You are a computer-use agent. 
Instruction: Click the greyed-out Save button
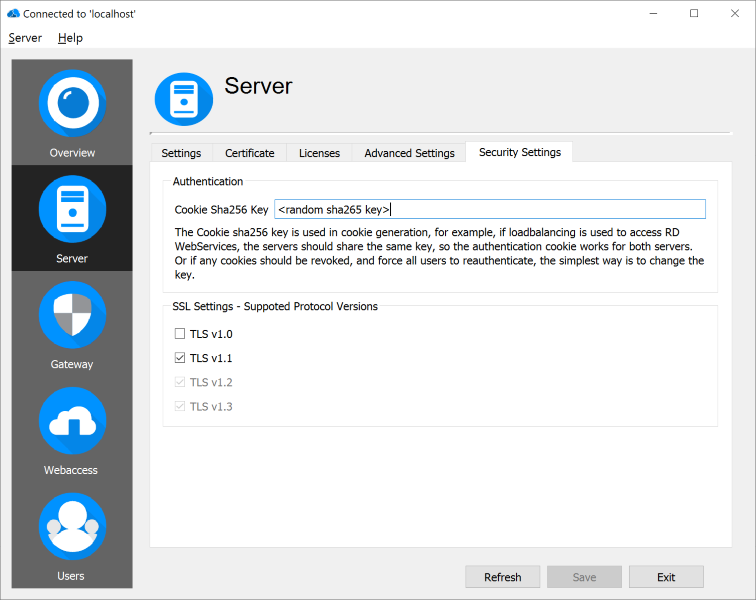coord(584,577)
